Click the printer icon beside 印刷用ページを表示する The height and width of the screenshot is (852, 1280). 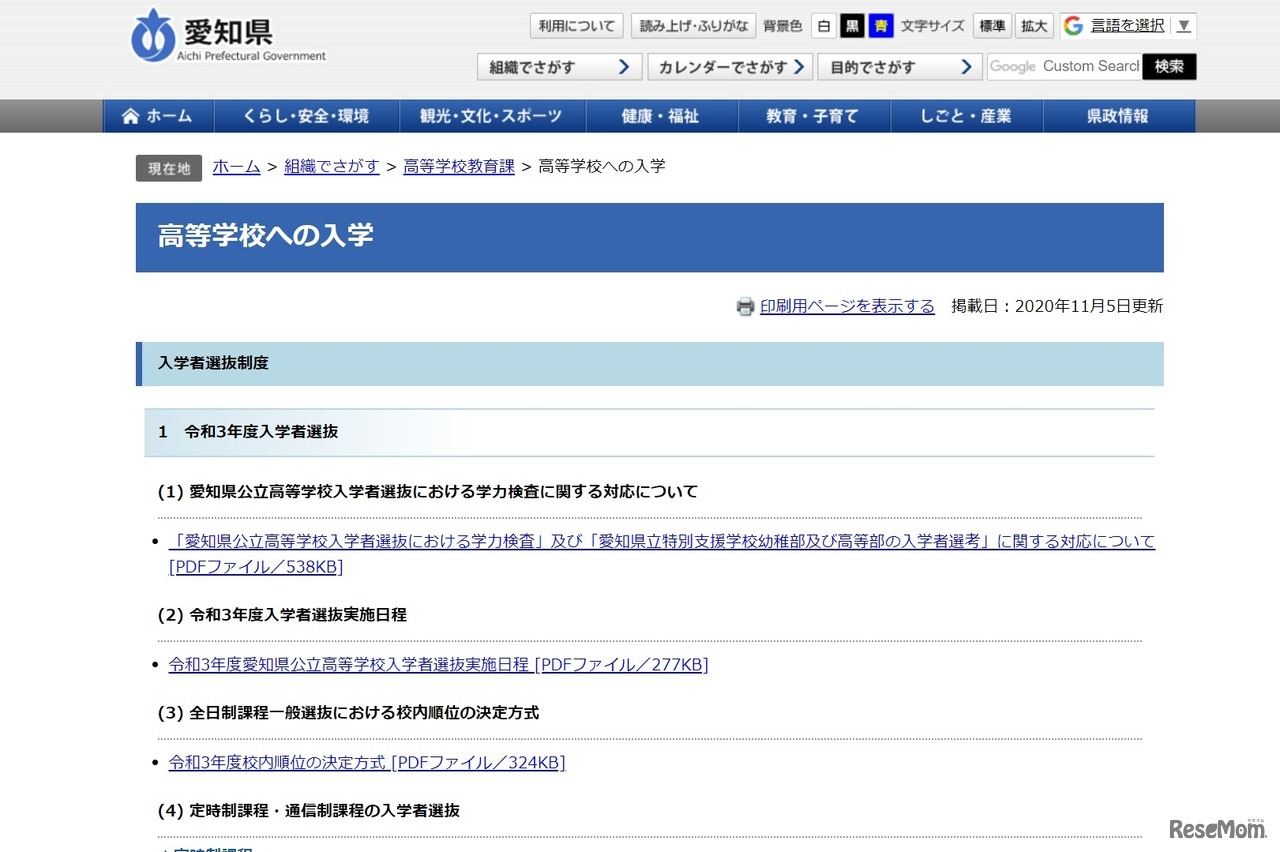[745, 306]
